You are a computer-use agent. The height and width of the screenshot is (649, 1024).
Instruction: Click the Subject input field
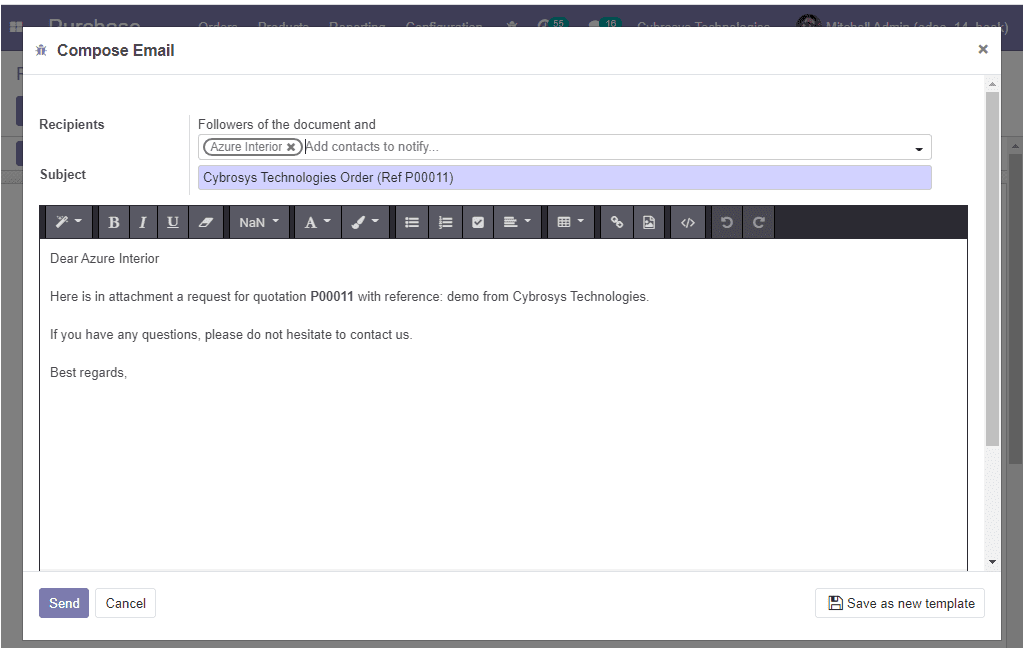[565, 178]
